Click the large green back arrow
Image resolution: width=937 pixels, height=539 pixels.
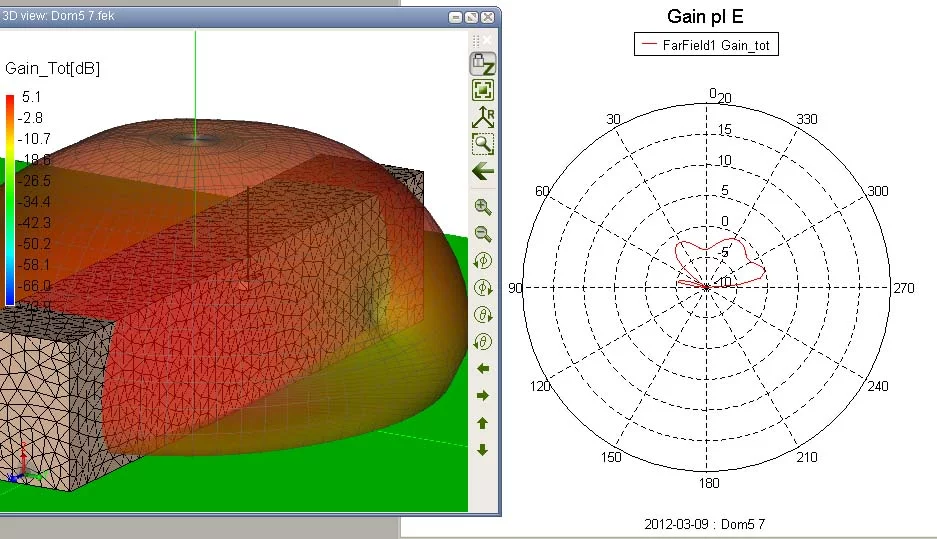[x=483, y=171]
